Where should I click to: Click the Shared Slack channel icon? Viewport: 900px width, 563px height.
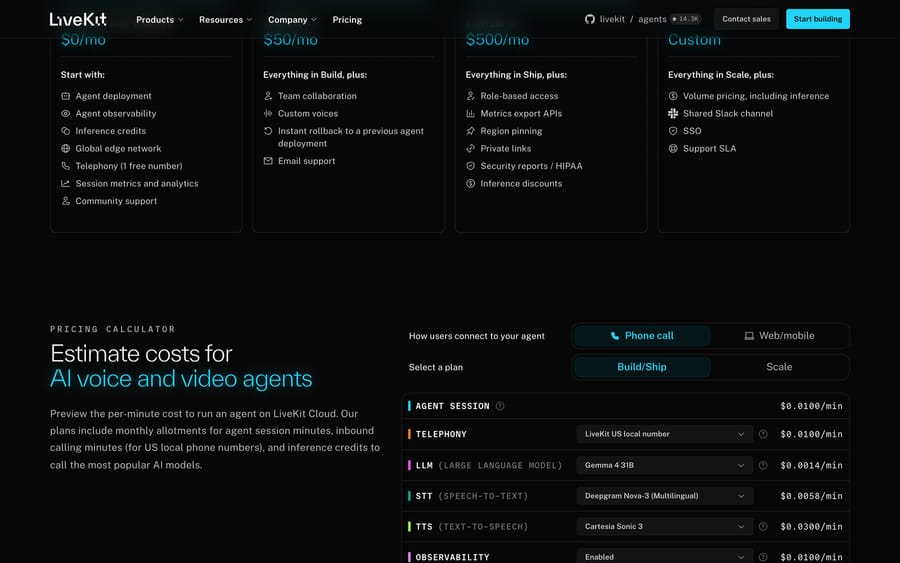coord(673,114)
